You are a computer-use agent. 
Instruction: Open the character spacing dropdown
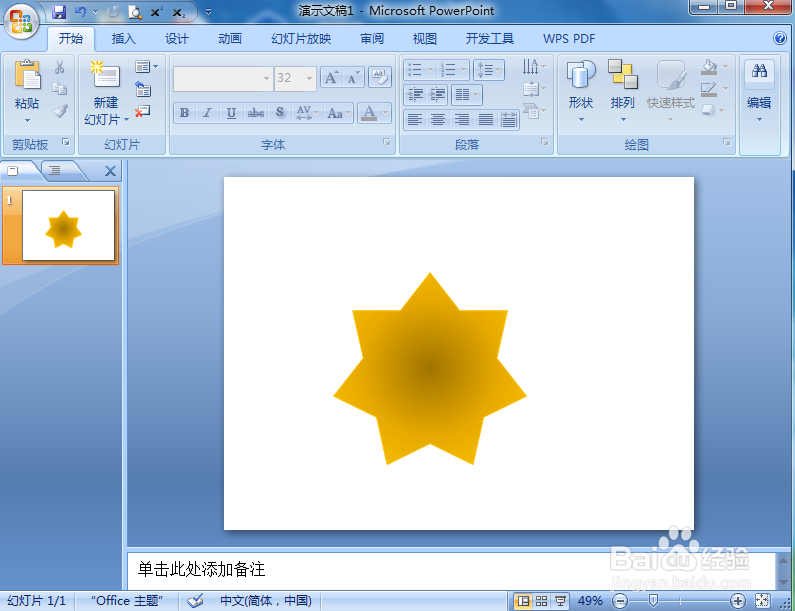point(307,113)
